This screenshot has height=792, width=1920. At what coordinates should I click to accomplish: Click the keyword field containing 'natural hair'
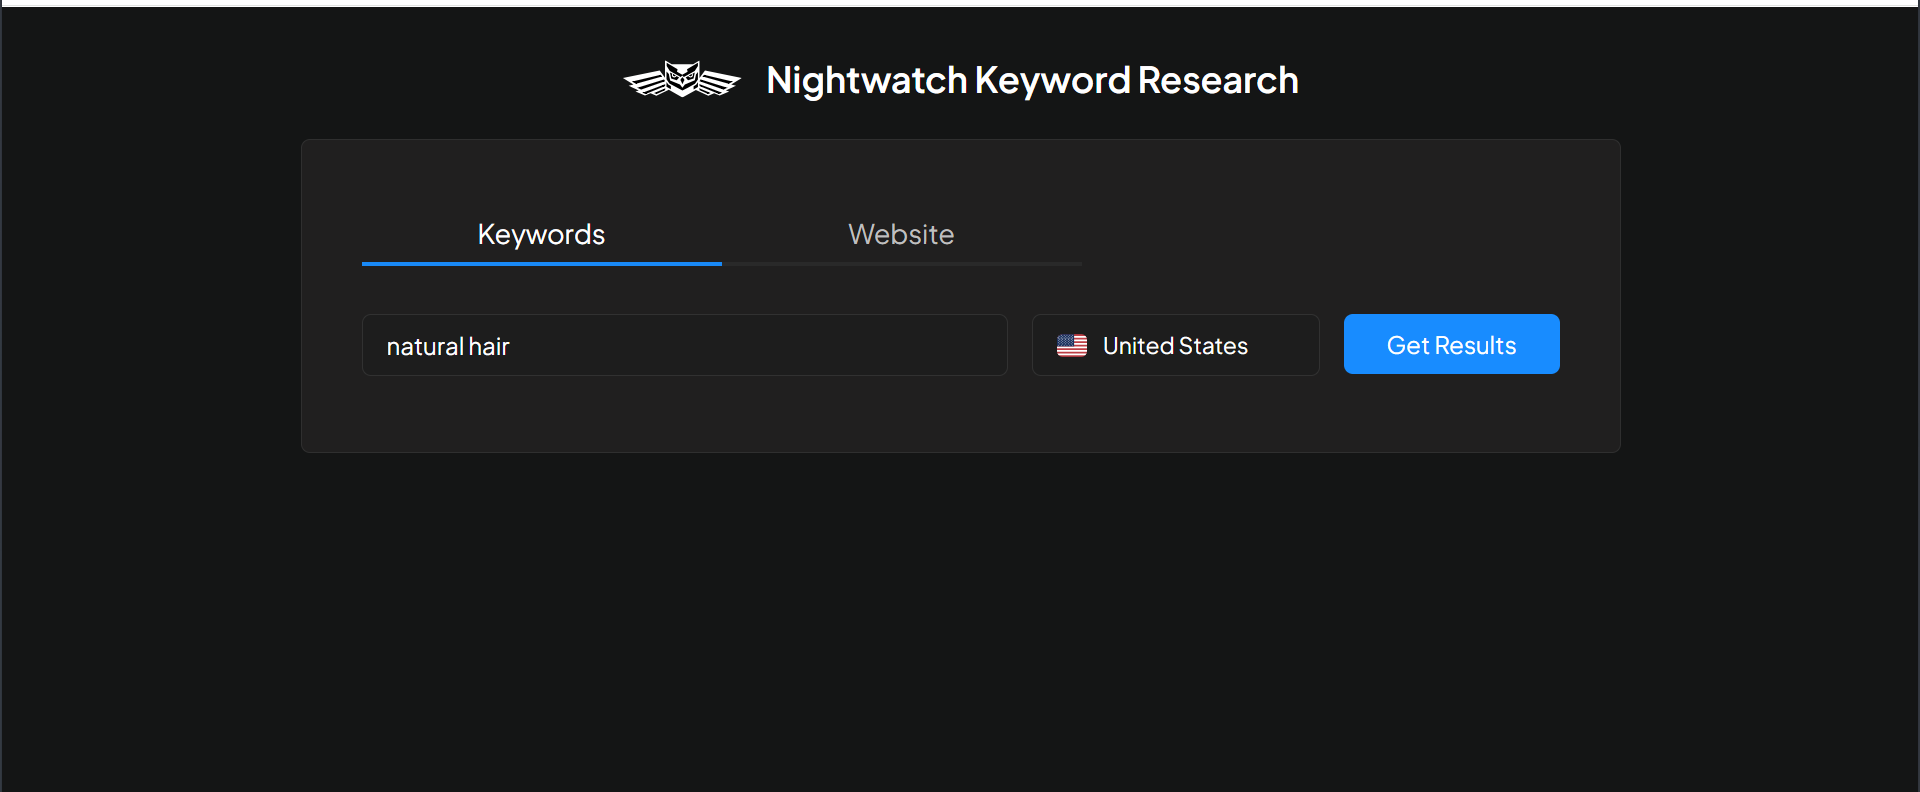pyautogui.click(x=684, y=345)
